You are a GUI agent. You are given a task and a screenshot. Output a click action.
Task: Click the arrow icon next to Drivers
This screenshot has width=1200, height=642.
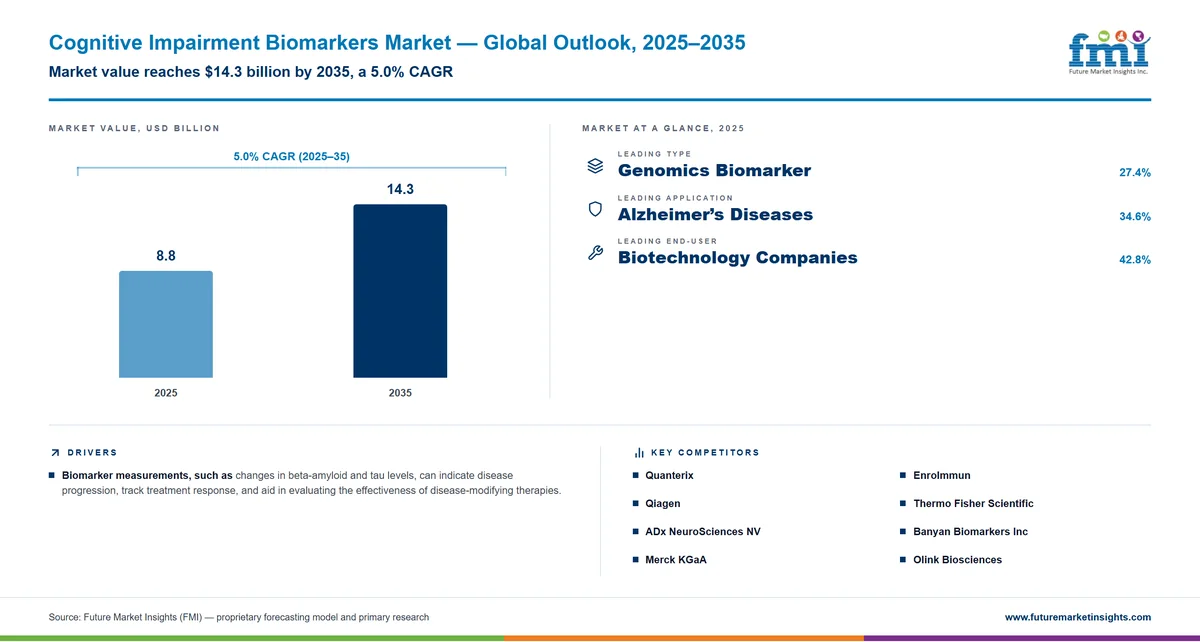pos(54,453)
